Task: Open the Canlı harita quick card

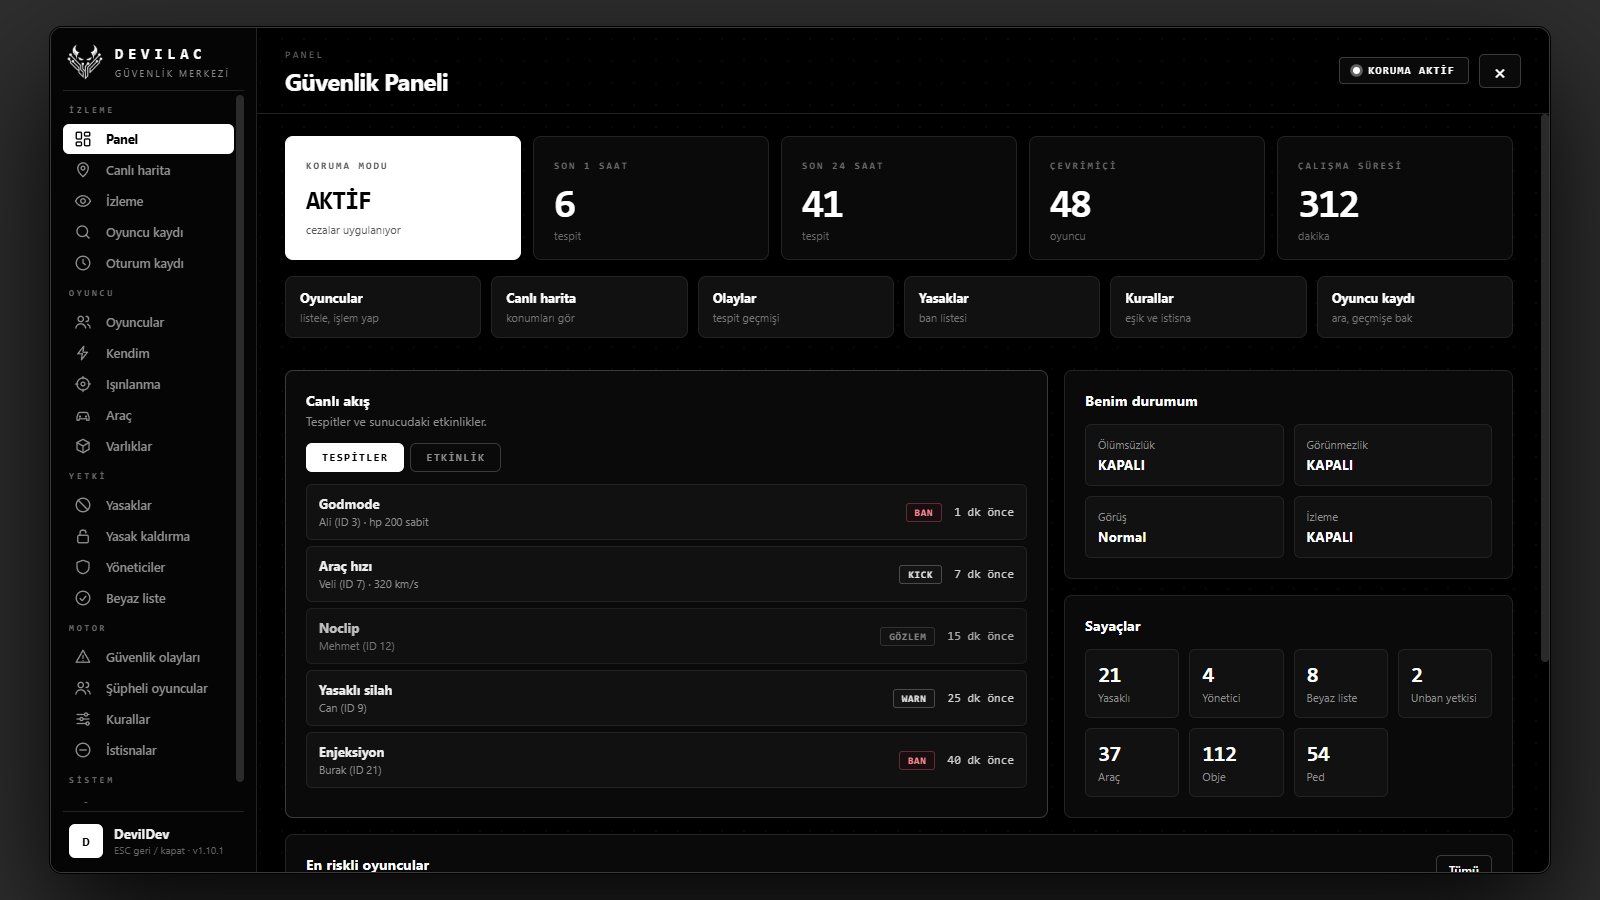Action: 589,307
